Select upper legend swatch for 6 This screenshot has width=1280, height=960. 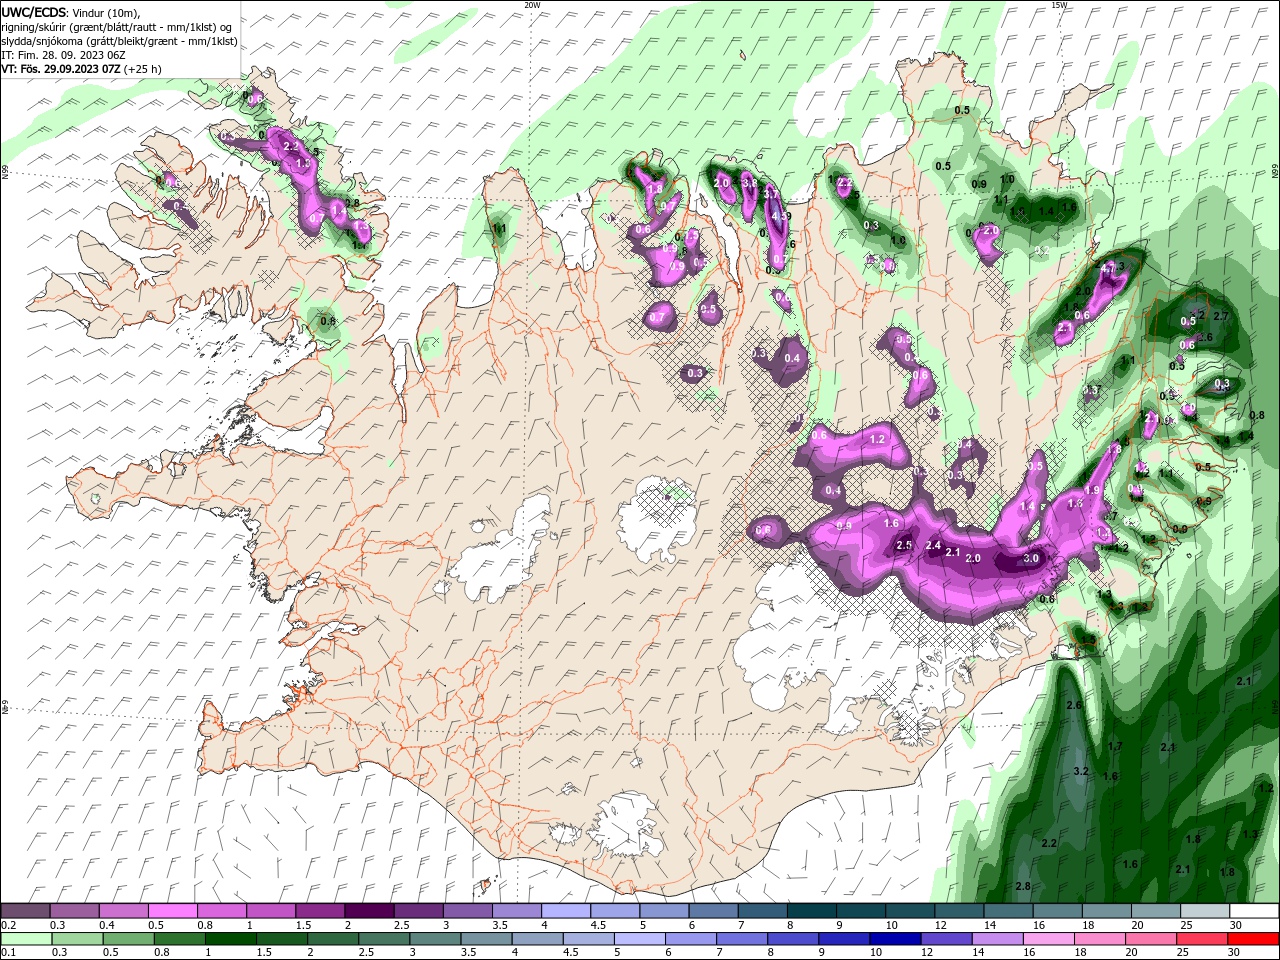[714, 911]
